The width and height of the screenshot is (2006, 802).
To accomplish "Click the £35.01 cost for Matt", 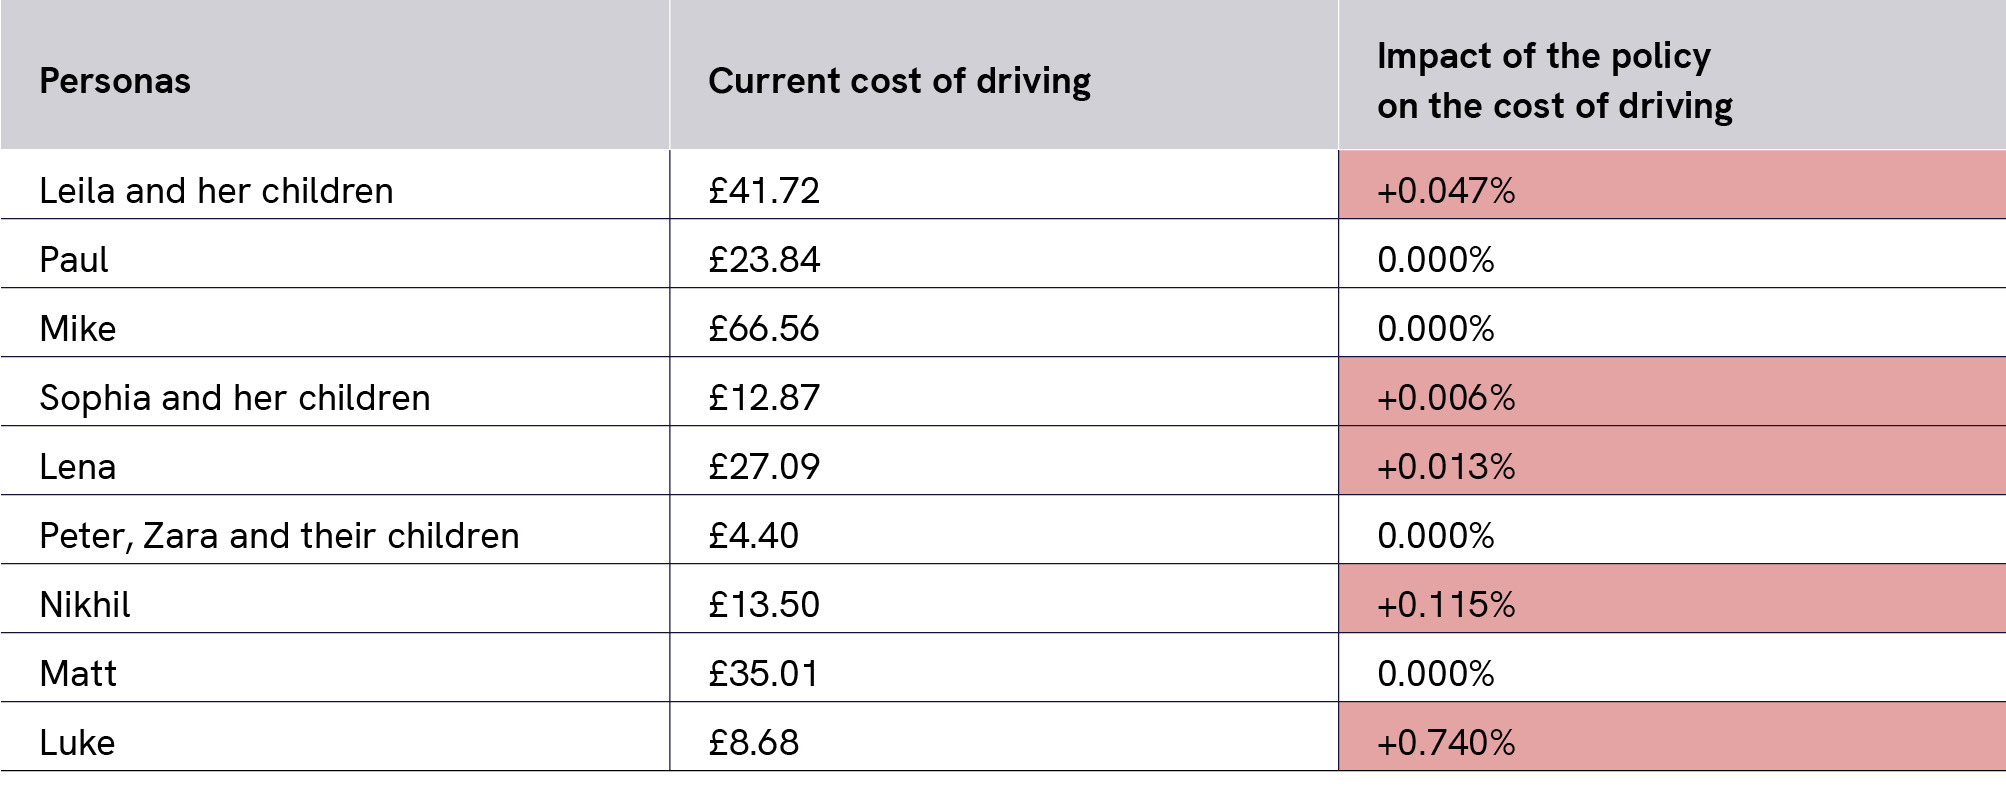I will pyautogui.click(x=764, y=673).
